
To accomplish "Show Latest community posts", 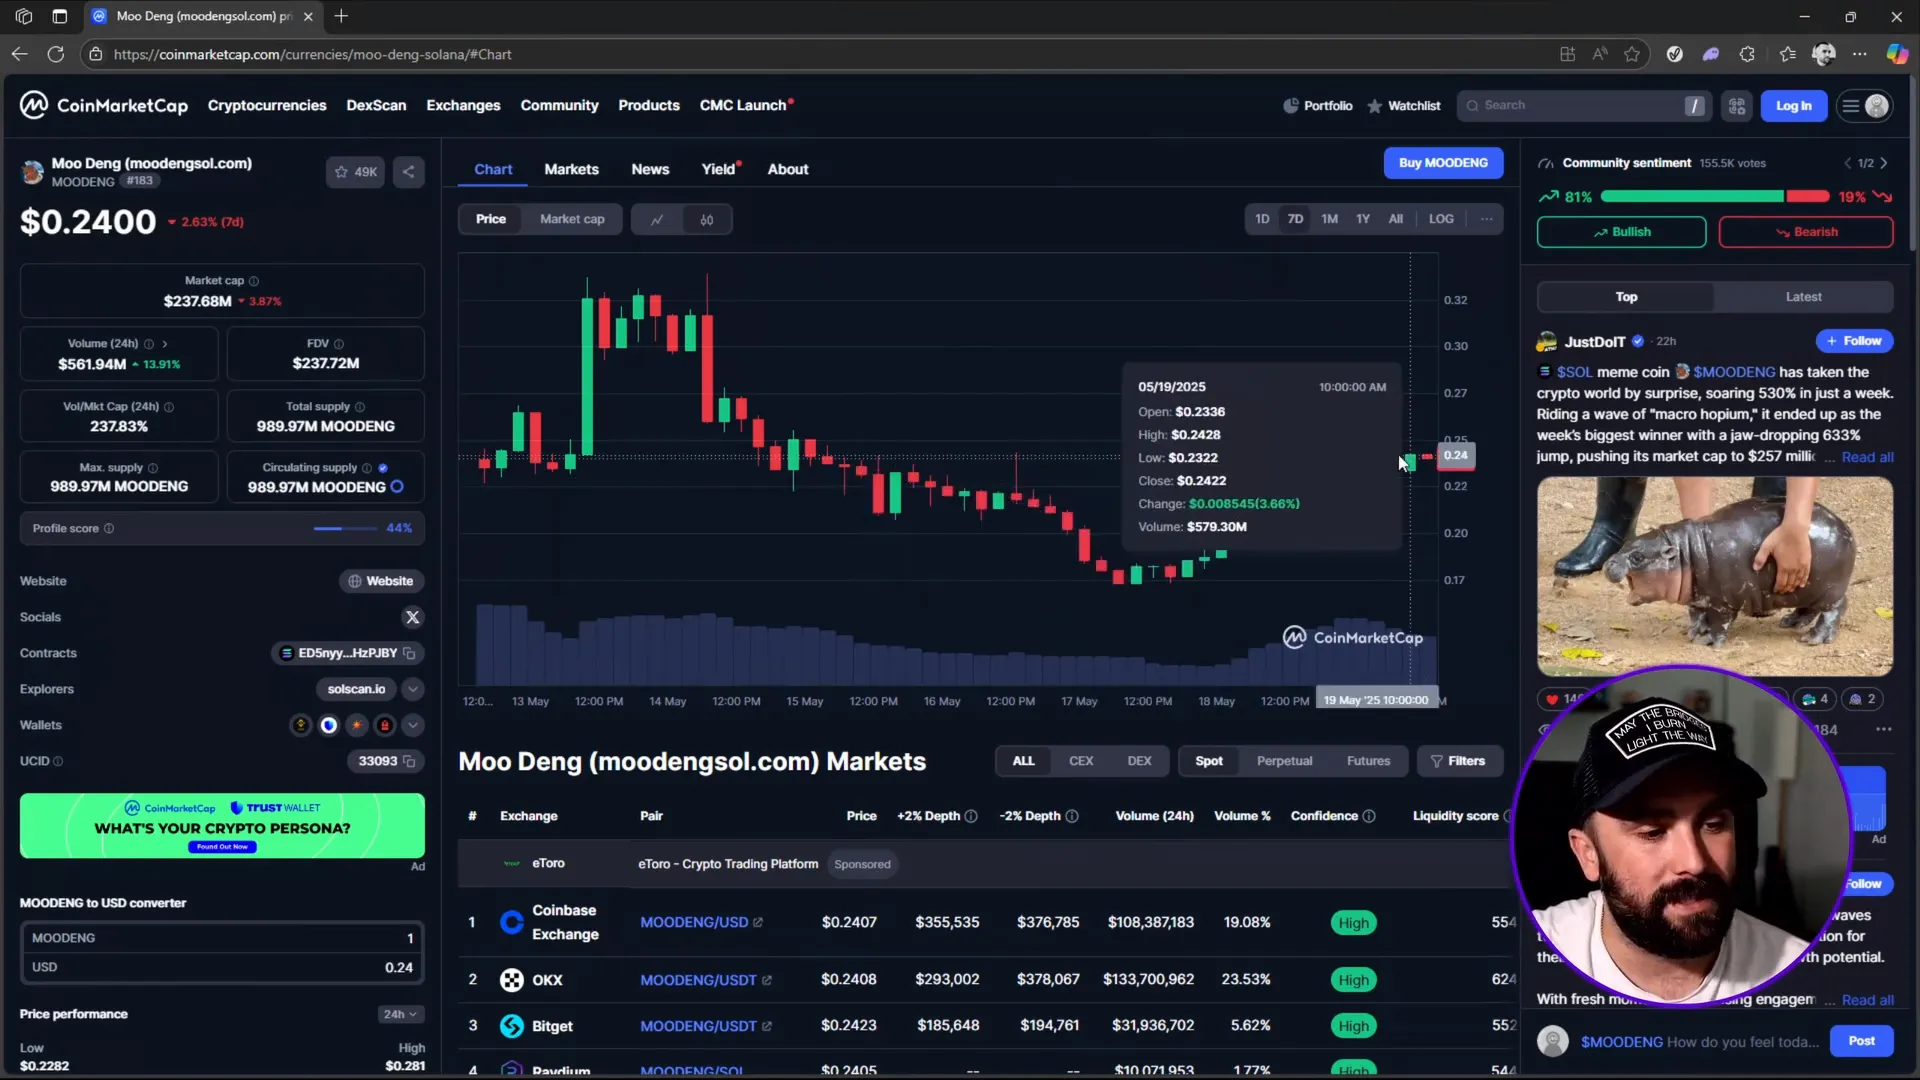I will coord(1803,297).
